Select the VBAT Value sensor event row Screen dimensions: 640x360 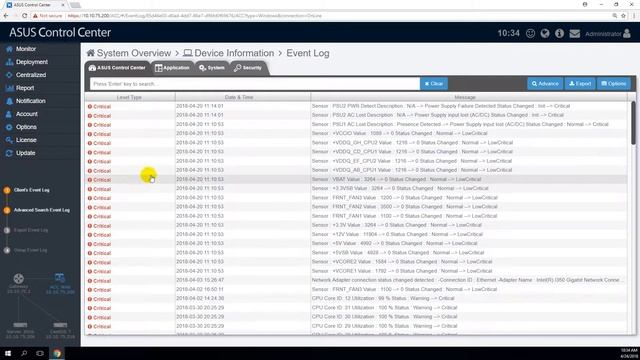click(356, 179)
